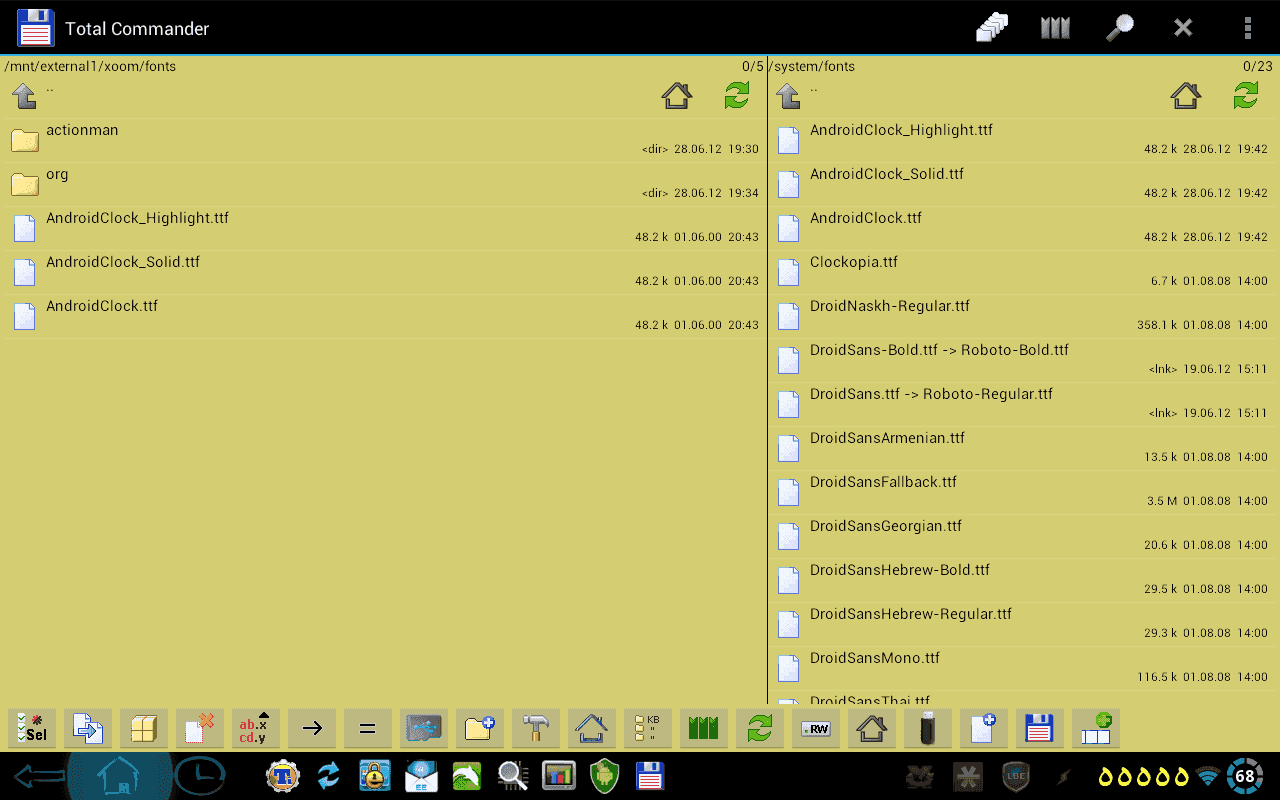This screenshot has height=800, width=1280.
Task: Tap the RW remount toolbar icon
Action: click(816, 729)
